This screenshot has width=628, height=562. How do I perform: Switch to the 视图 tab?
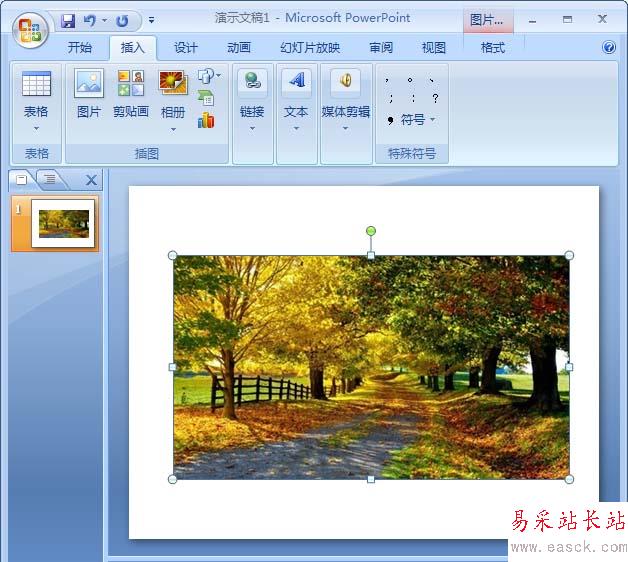[434, 48]
